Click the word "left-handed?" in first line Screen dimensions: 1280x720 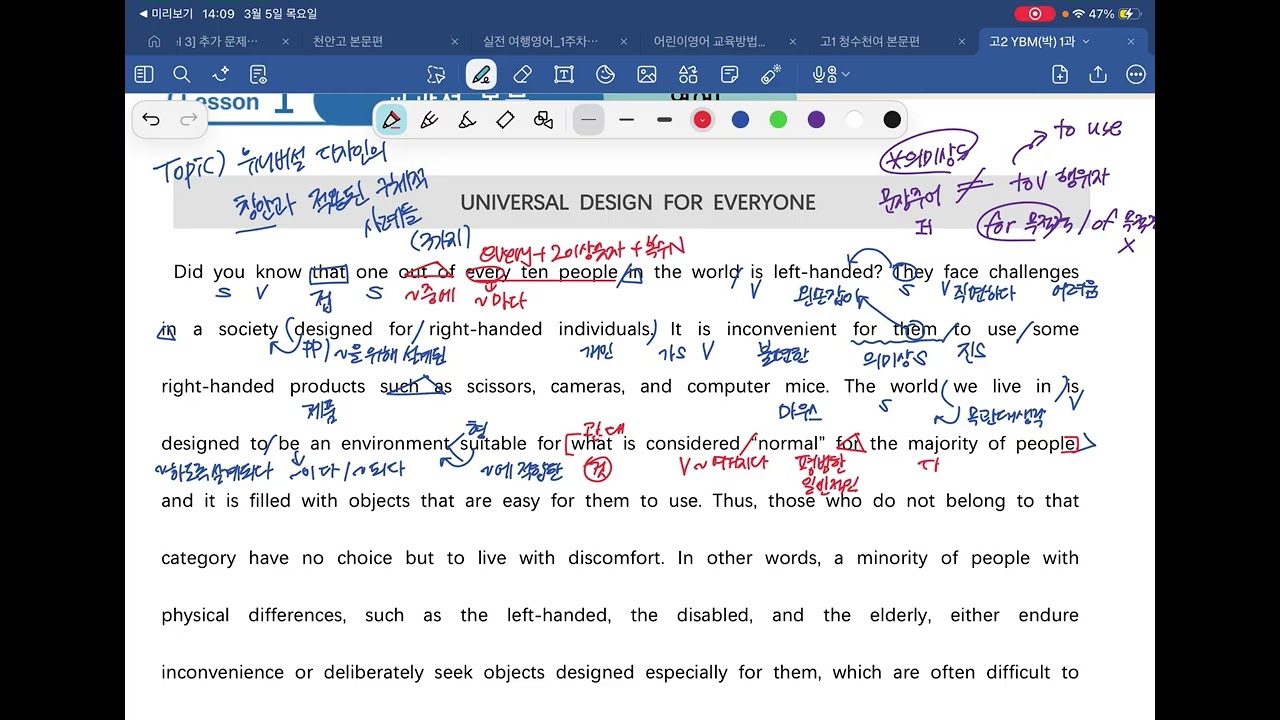click(828, 272)
